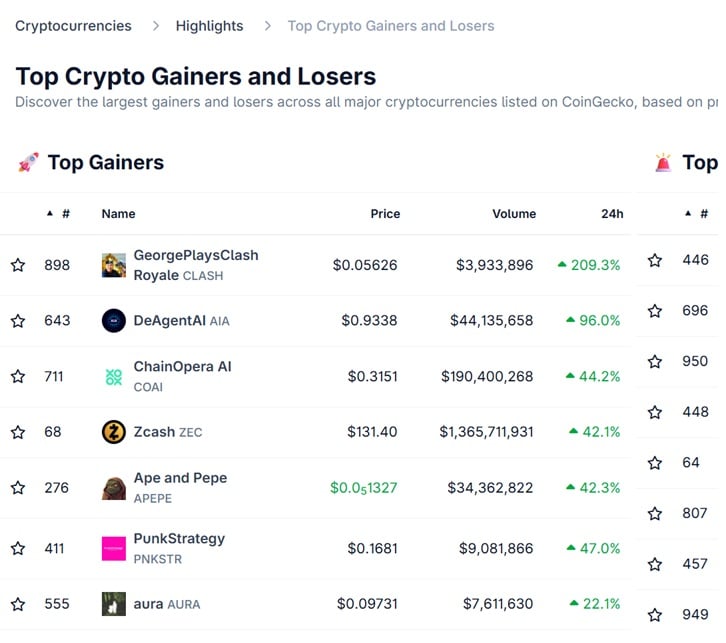Sort the gainers table by 24h change
726x643 pixels.
(x=612, y=214)
